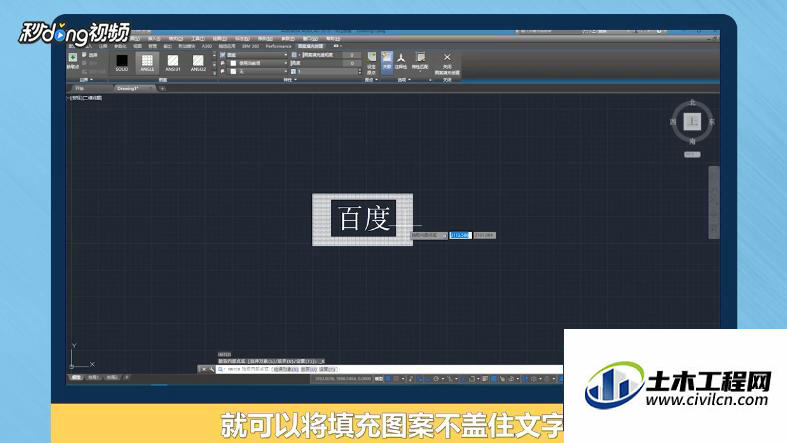Click the view label in drawing corner
This screenshot has height=443, width=787.
(85, 98)
